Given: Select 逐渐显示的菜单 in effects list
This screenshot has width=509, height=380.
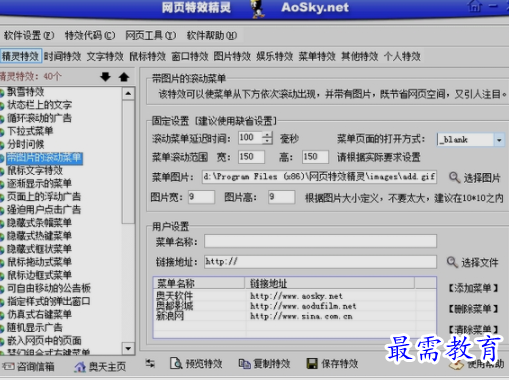Looking at the screenshot, I should (x=39, y=183).
